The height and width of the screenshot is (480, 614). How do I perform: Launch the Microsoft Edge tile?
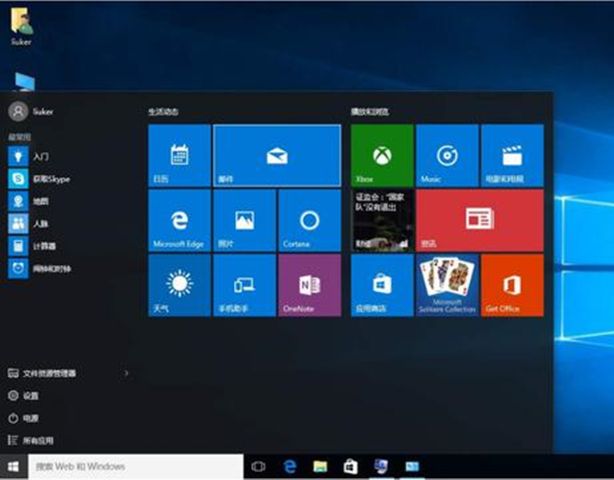click(179, 220)
